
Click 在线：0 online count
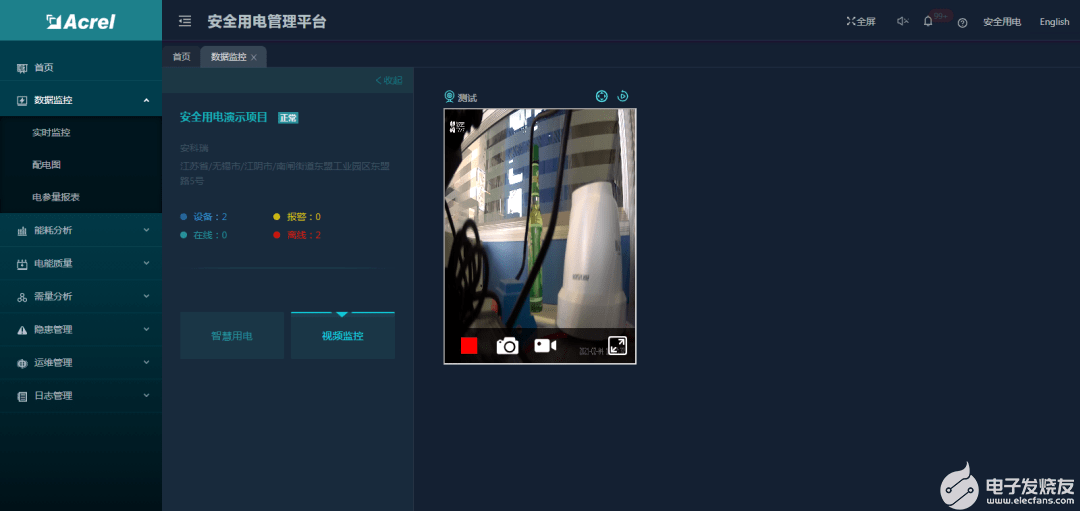203,235
